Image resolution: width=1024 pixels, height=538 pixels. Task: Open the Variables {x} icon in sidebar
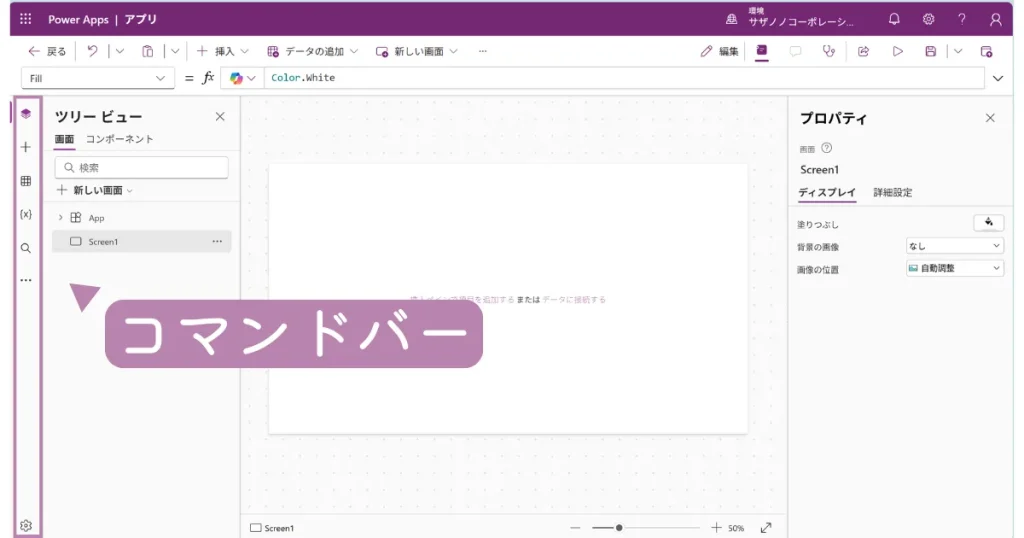pyautogui.click(x=26, y=214)
